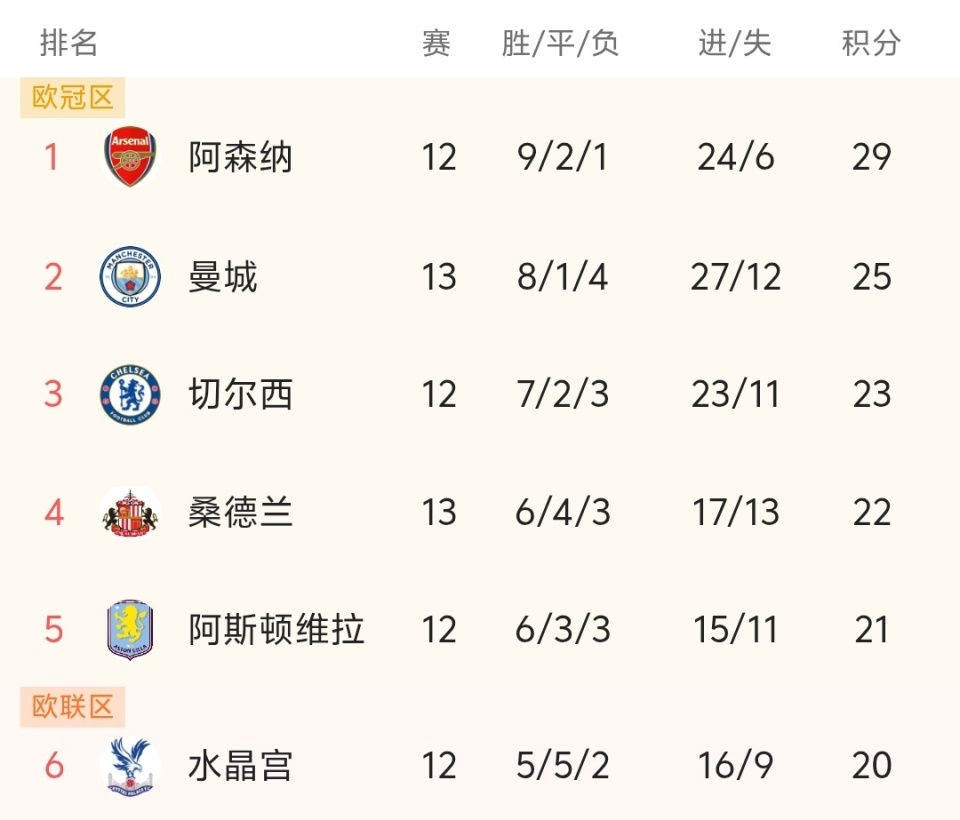
Task: Open team page for 阿斯顿维拉
Action: [276, 630]
